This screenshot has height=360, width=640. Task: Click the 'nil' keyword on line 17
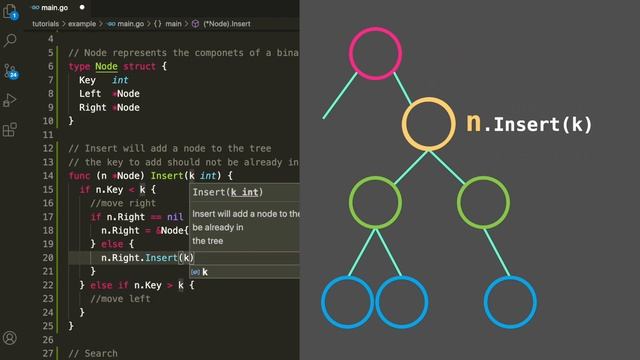175,217
